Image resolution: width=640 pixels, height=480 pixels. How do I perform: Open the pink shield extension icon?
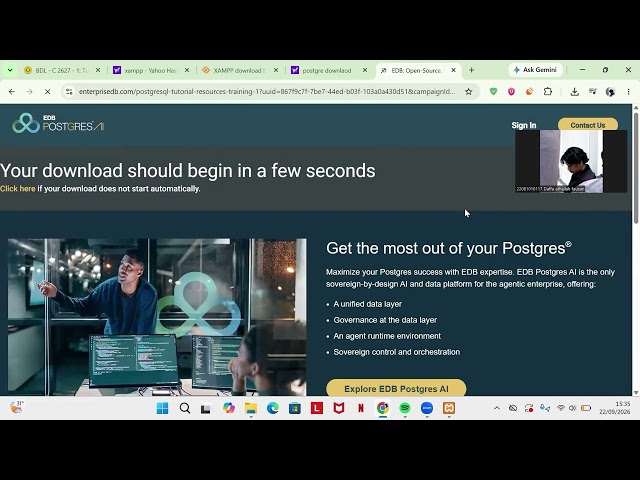(x=511, y=91)
